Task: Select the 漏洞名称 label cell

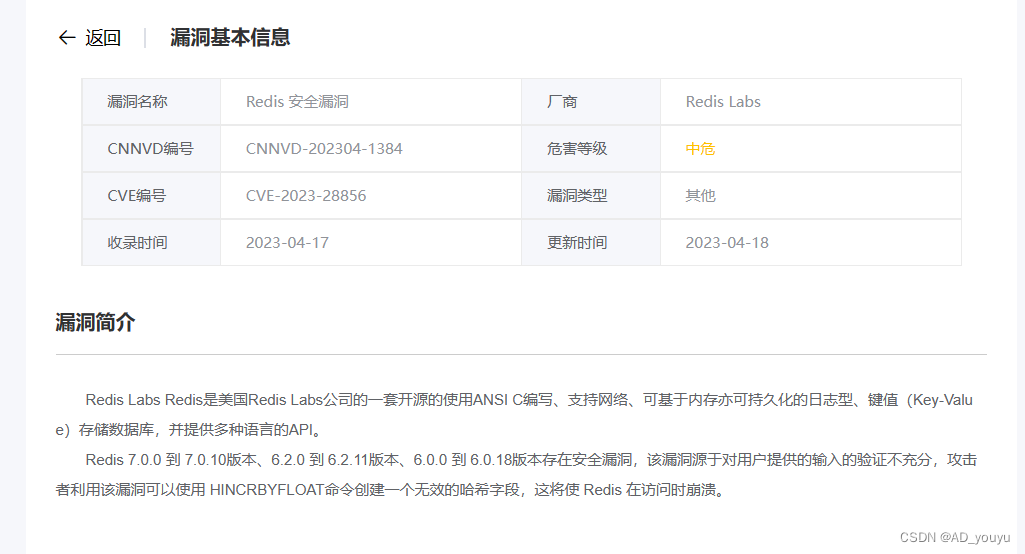Action: tap(151, 102)
